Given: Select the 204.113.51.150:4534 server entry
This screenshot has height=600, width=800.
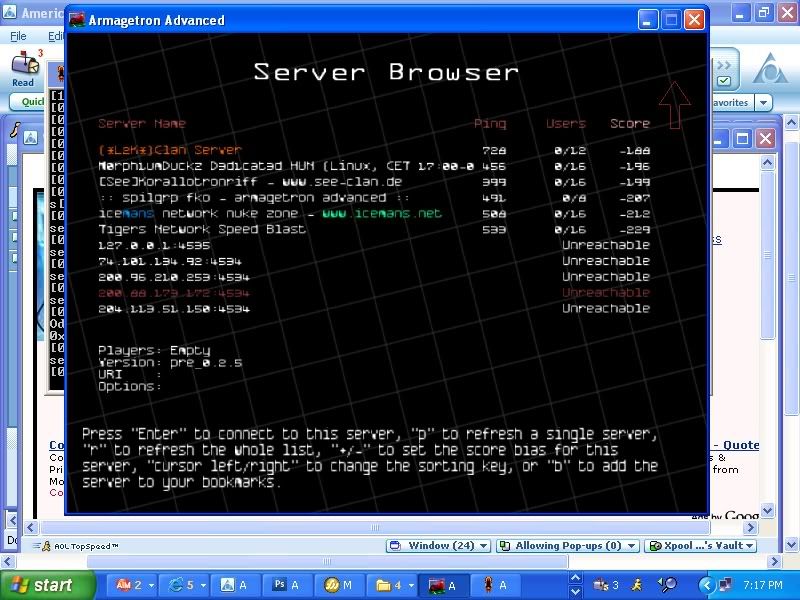Looking at the screenshot, I should (374, 309).
